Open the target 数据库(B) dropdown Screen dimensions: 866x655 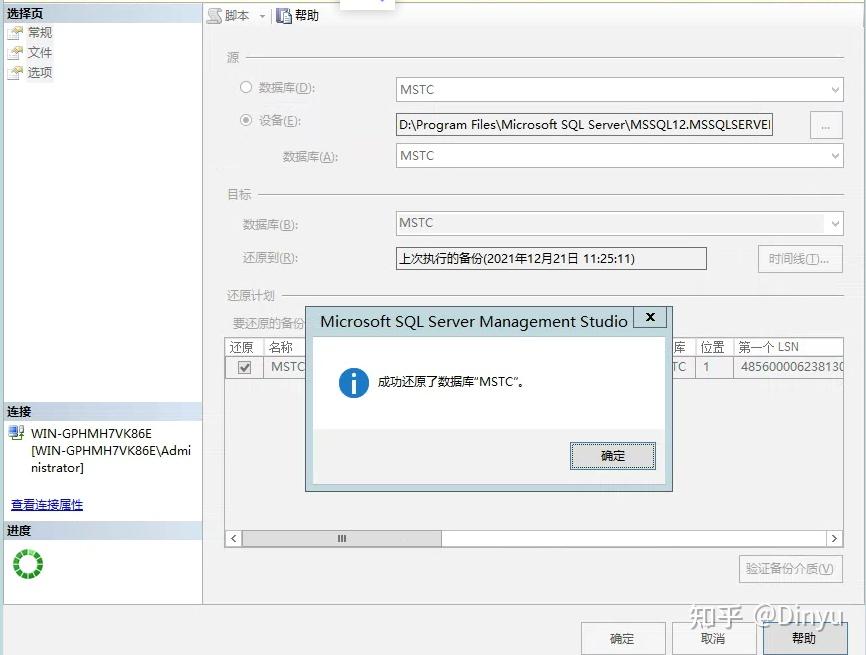coord(835,223)
